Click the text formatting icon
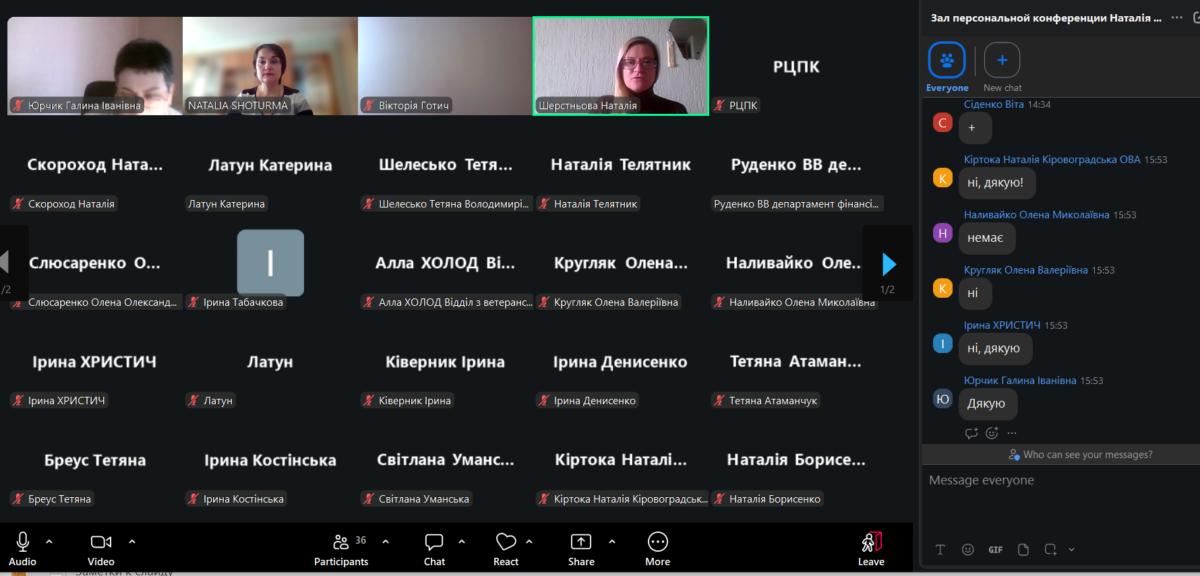The width and height of the screenshot is (1200, 576). [x=940, y=549]
